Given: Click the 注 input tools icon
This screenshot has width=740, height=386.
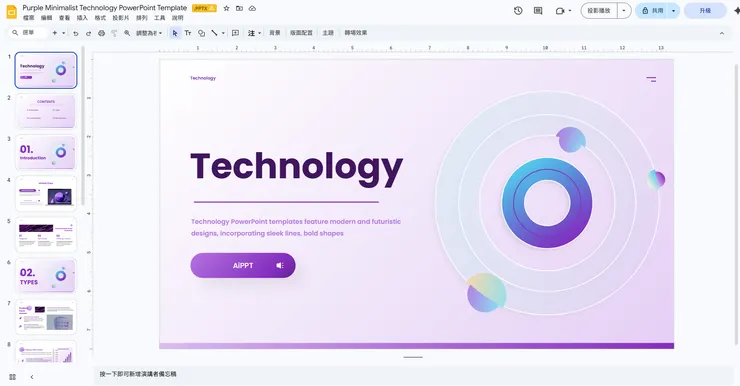Looking at the screenshot, I should tap(252, 33).
